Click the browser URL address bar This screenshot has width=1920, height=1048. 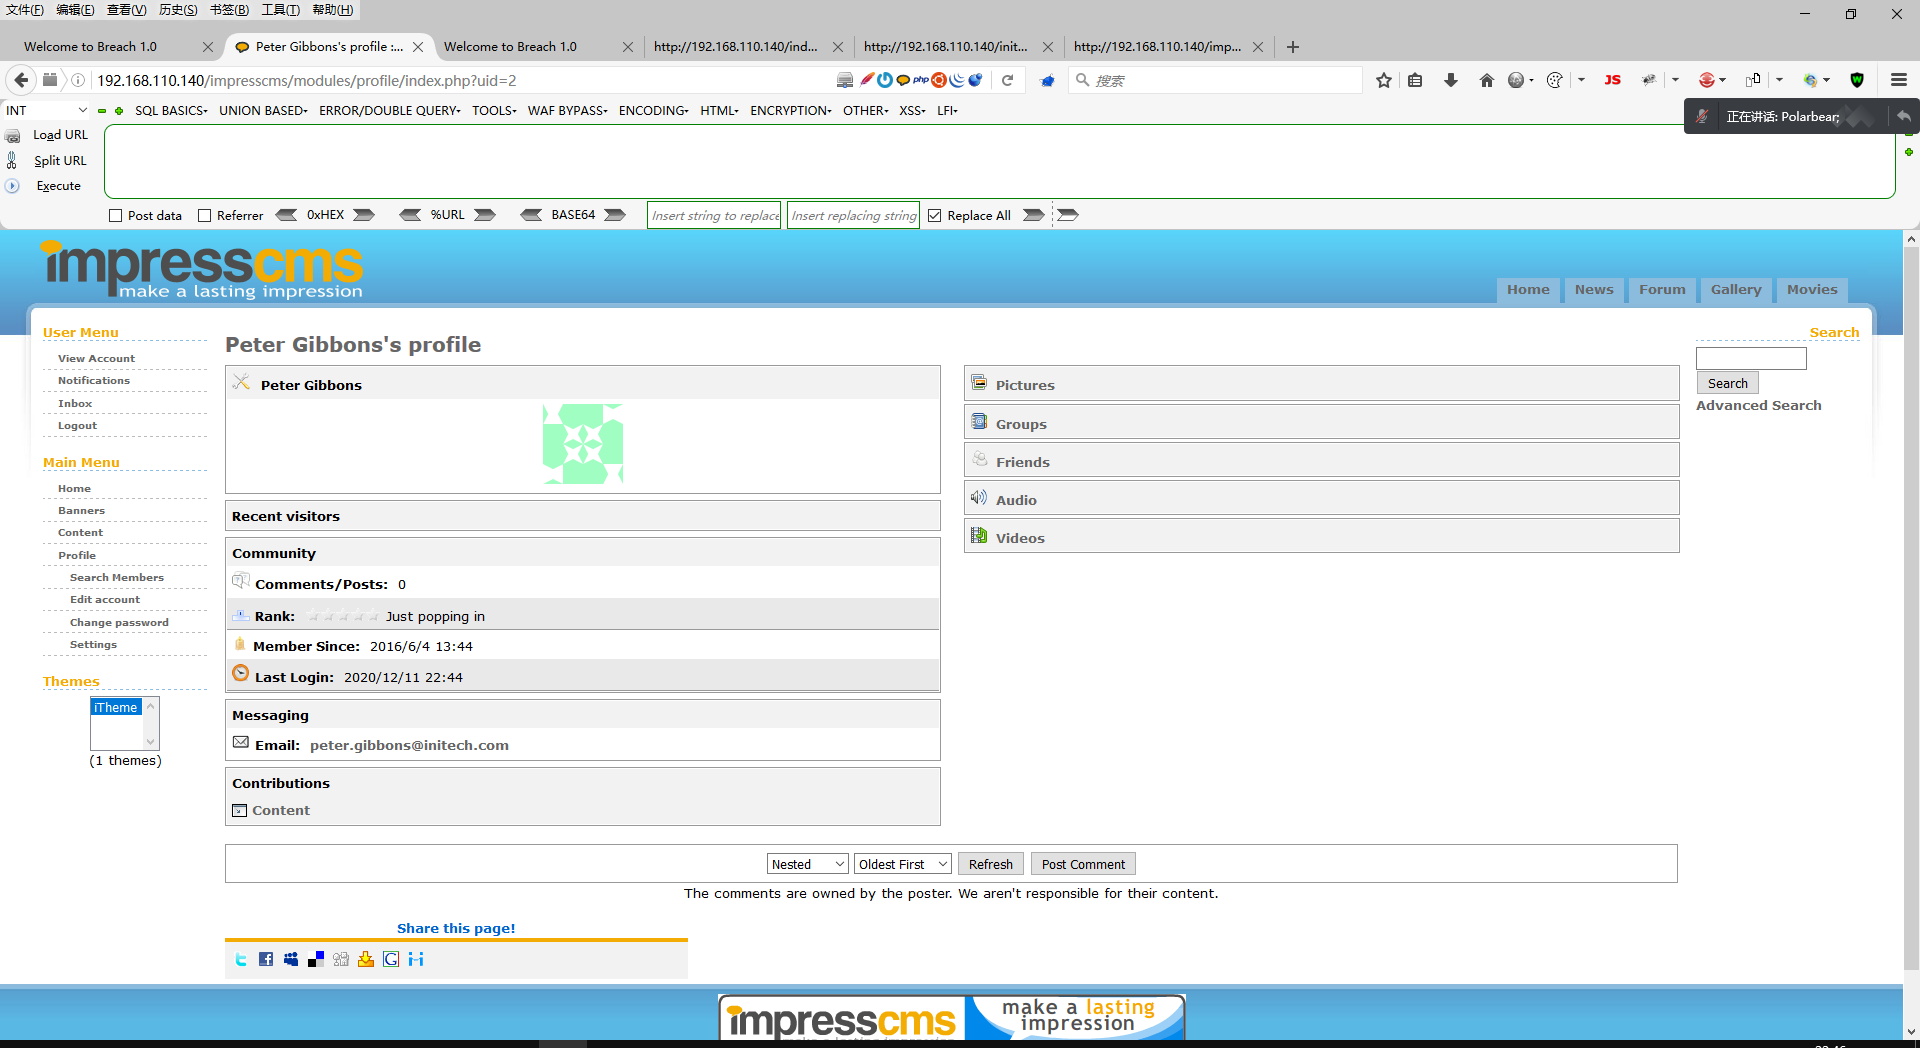click(460, 80)
